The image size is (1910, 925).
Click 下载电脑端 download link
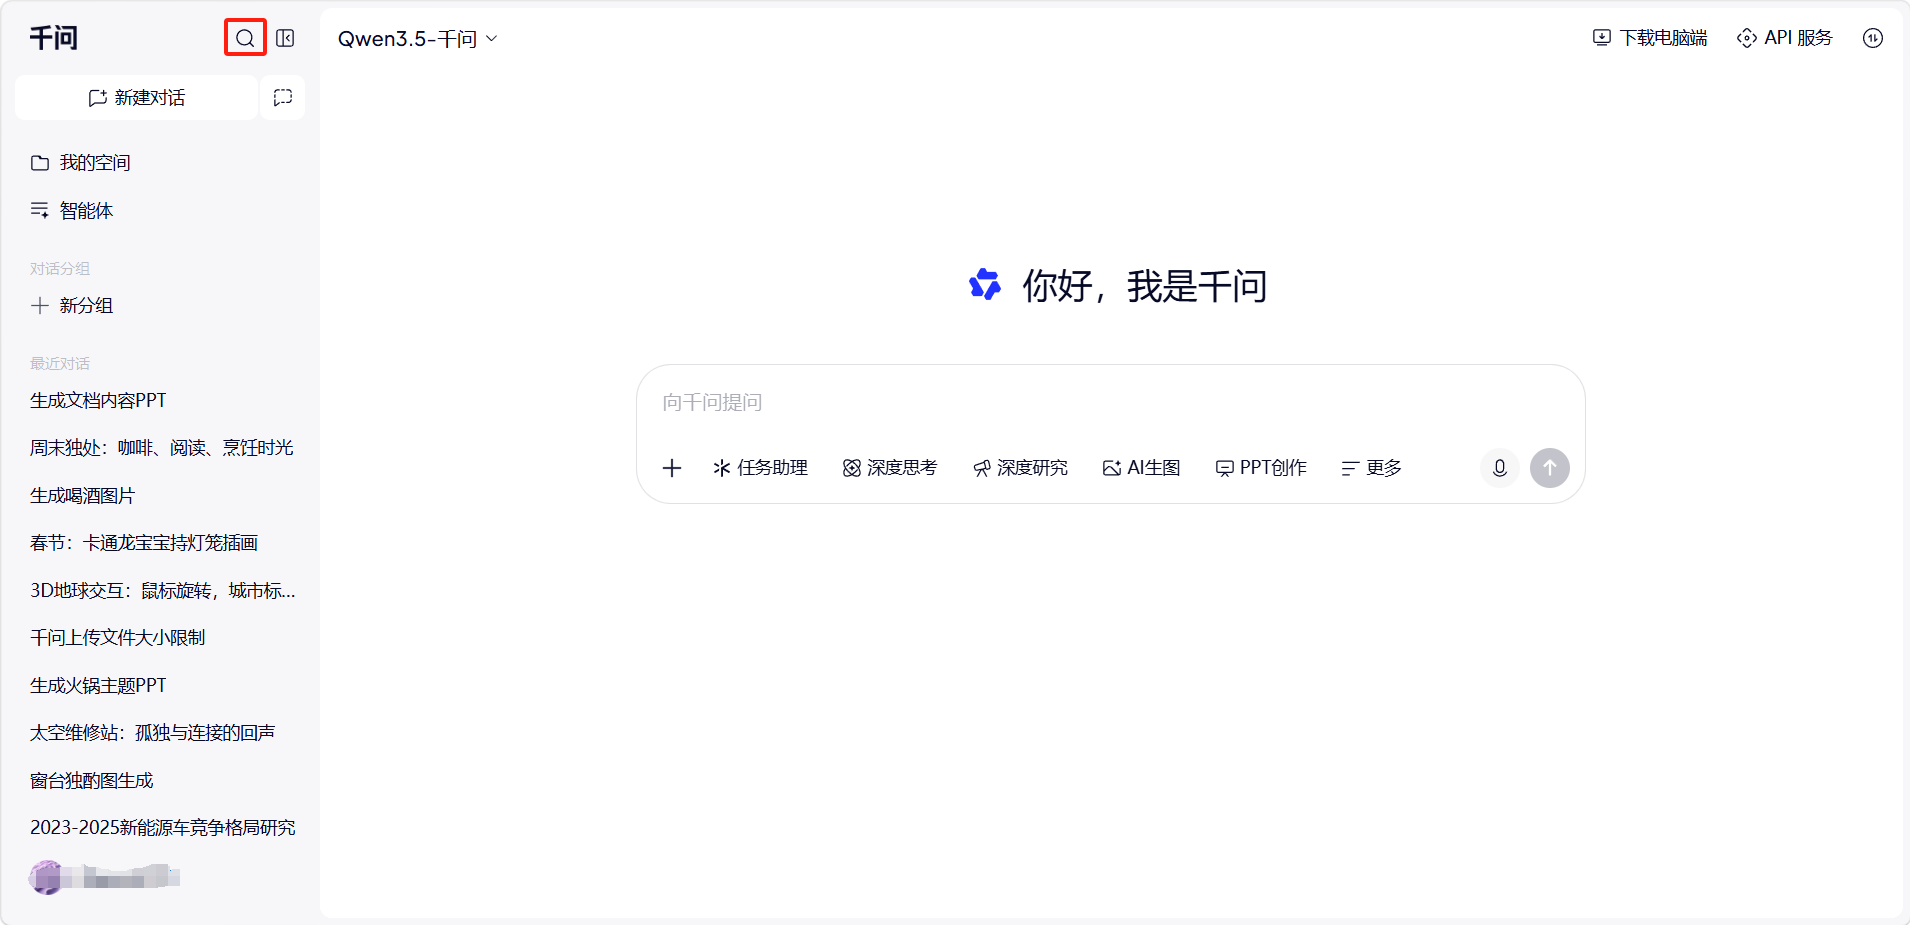point(1650,38)
